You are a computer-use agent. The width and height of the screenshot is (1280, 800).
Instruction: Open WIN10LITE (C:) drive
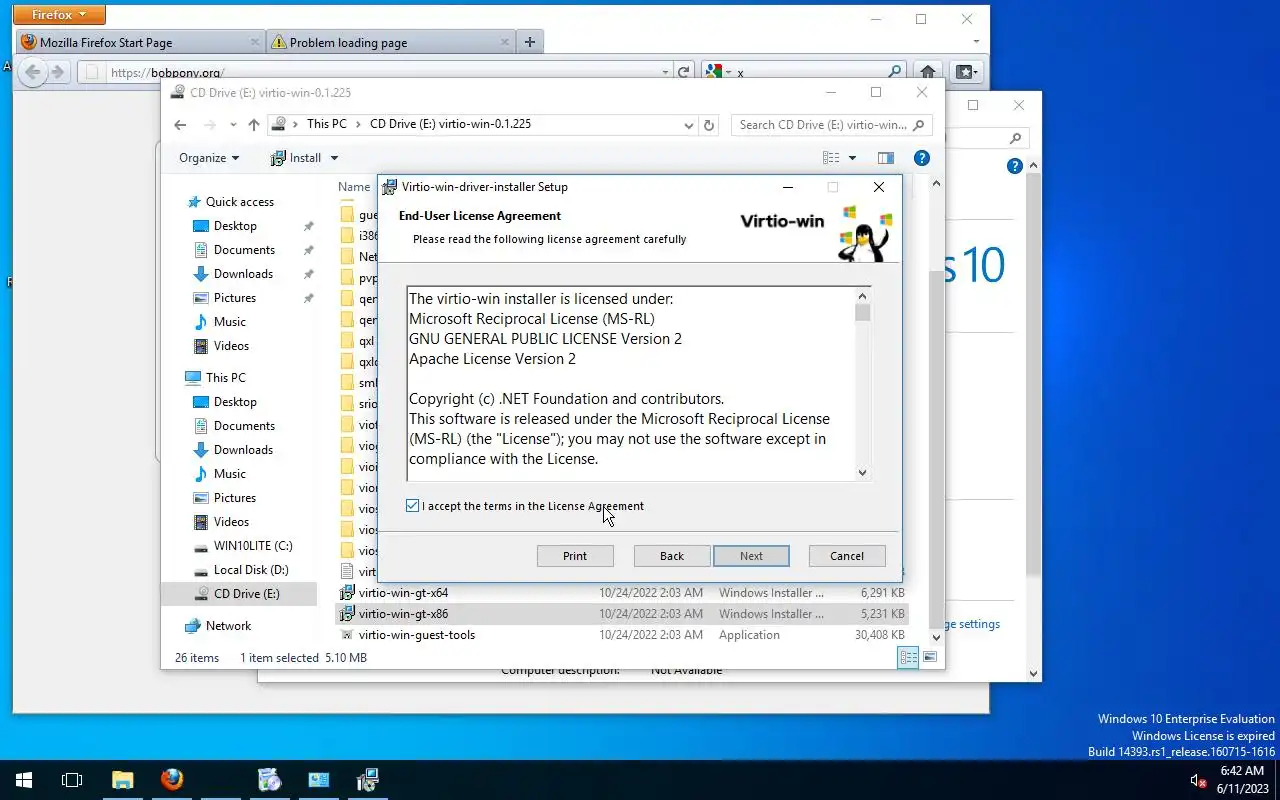click(x=253, y=546)
